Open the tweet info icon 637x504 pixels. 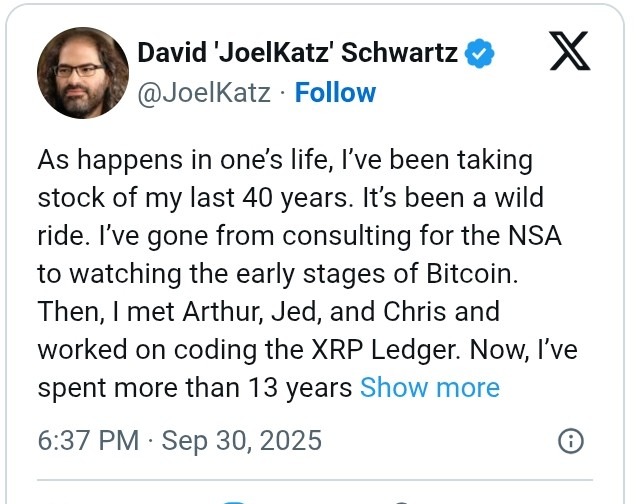coord(570,441)
